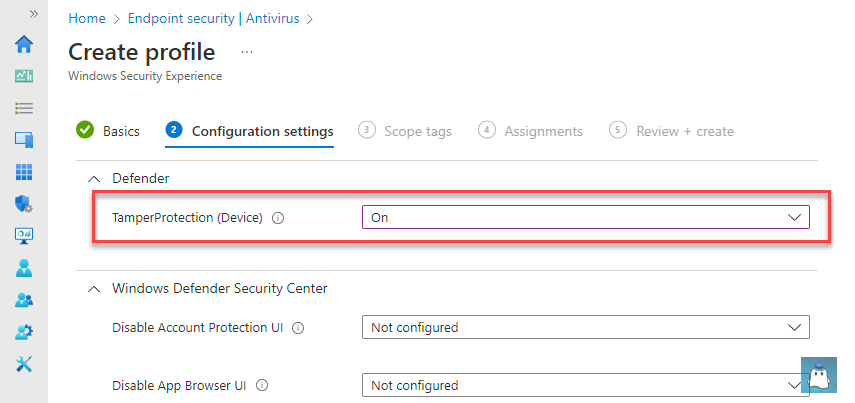
Task: Open Reports monitor icon in sidebar
Action: click(24, 236)
